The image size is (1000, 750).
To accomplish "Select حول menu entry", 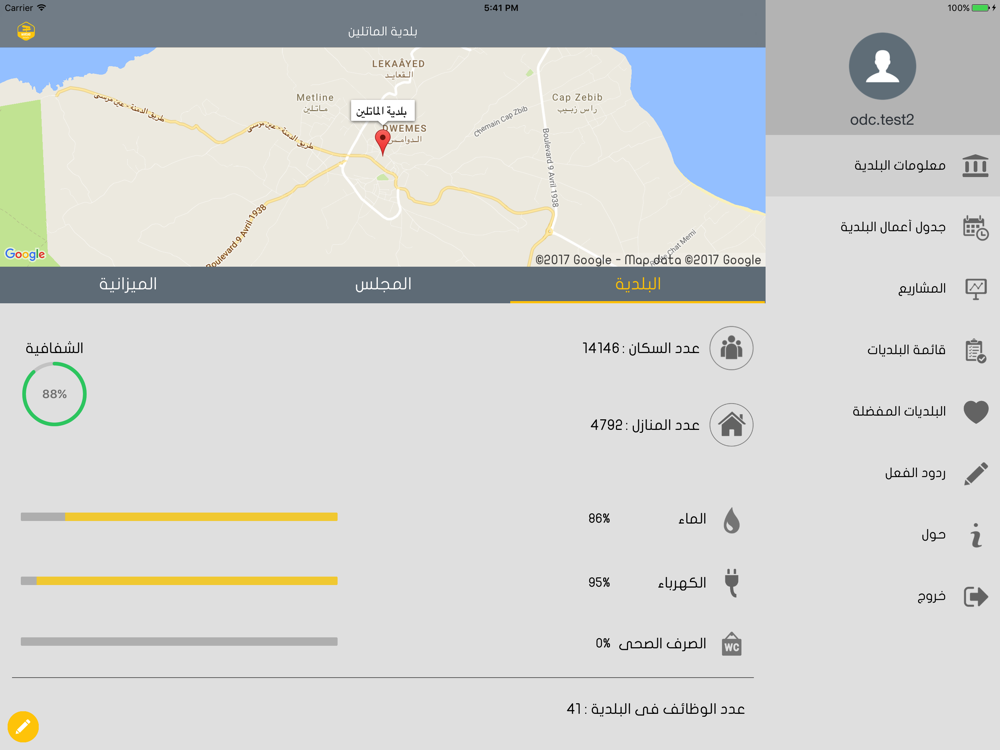I will click(883, 535).
